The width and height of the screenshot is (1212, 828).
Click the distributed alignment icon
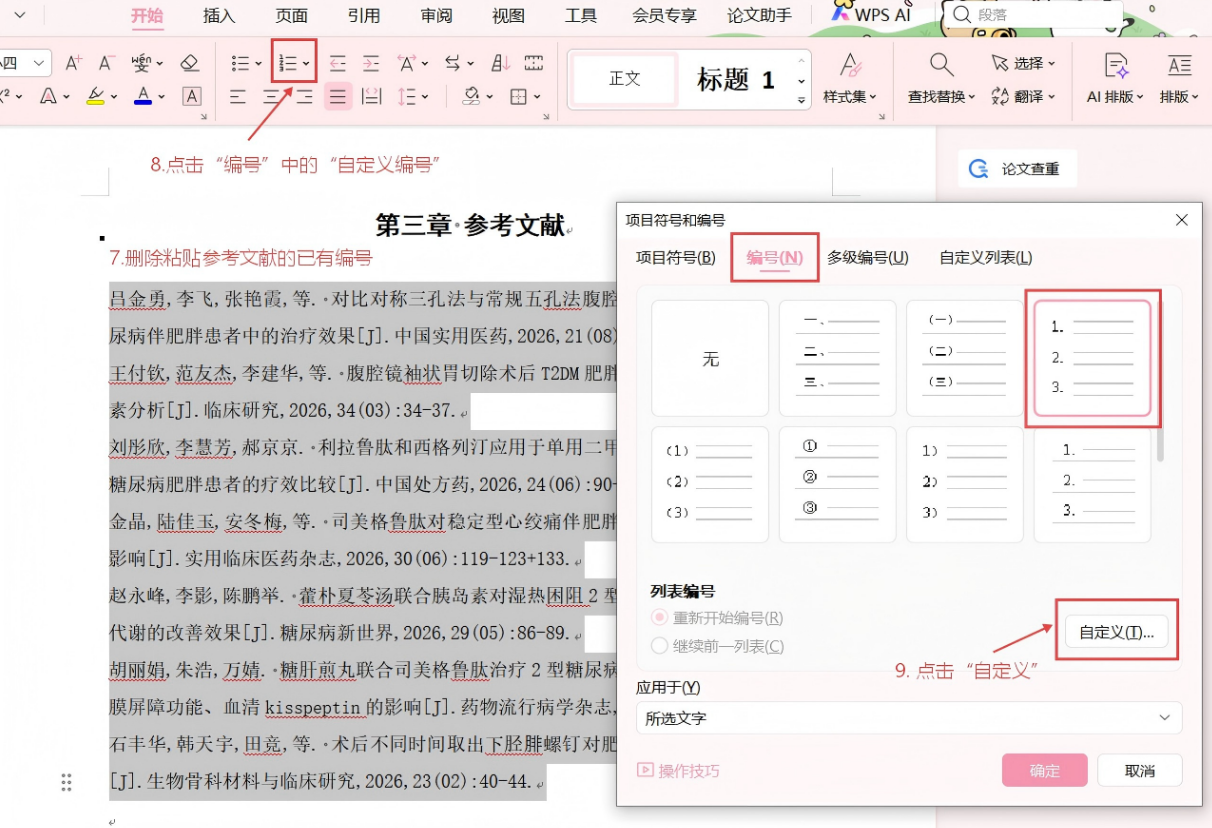(371, 97)
